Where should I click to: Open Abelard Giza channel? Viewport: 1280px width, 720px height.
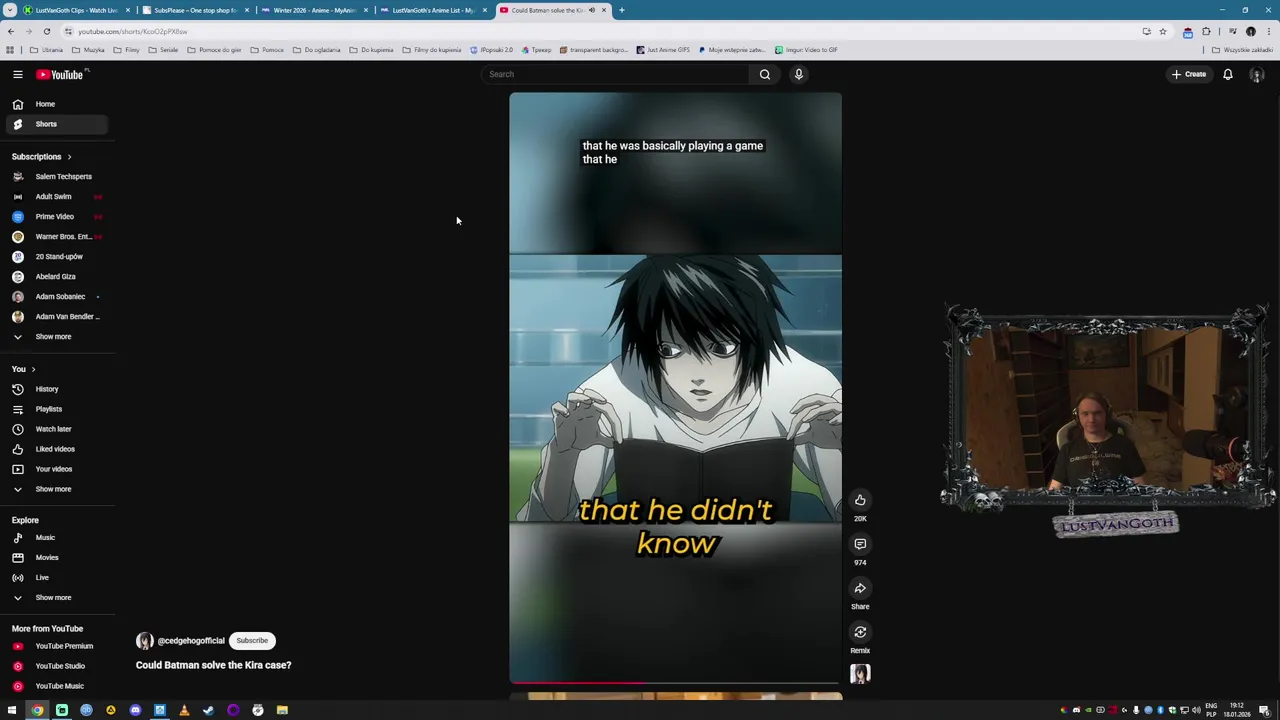pyautogui.click(x=56, y=277)
